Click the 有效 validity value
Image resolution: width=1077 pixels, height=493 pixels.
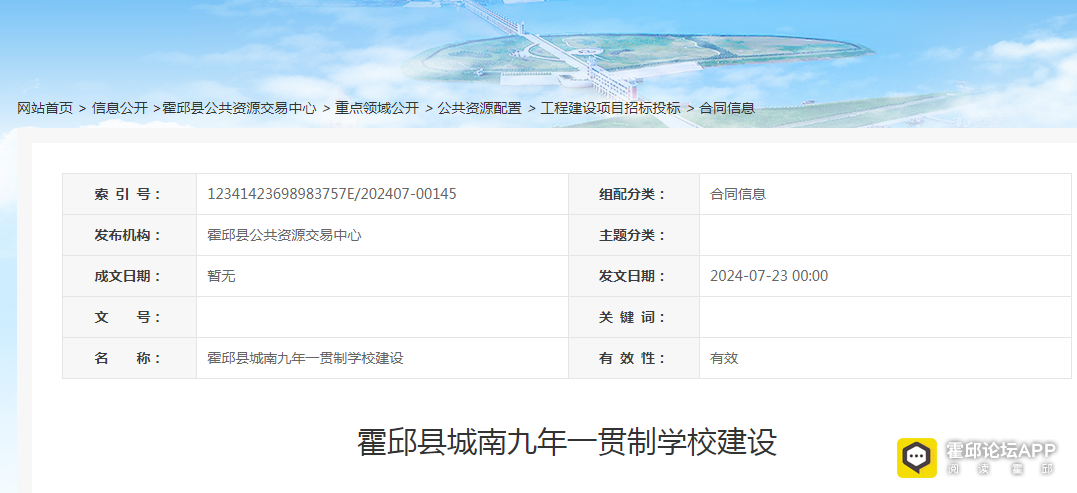(724, 358)
